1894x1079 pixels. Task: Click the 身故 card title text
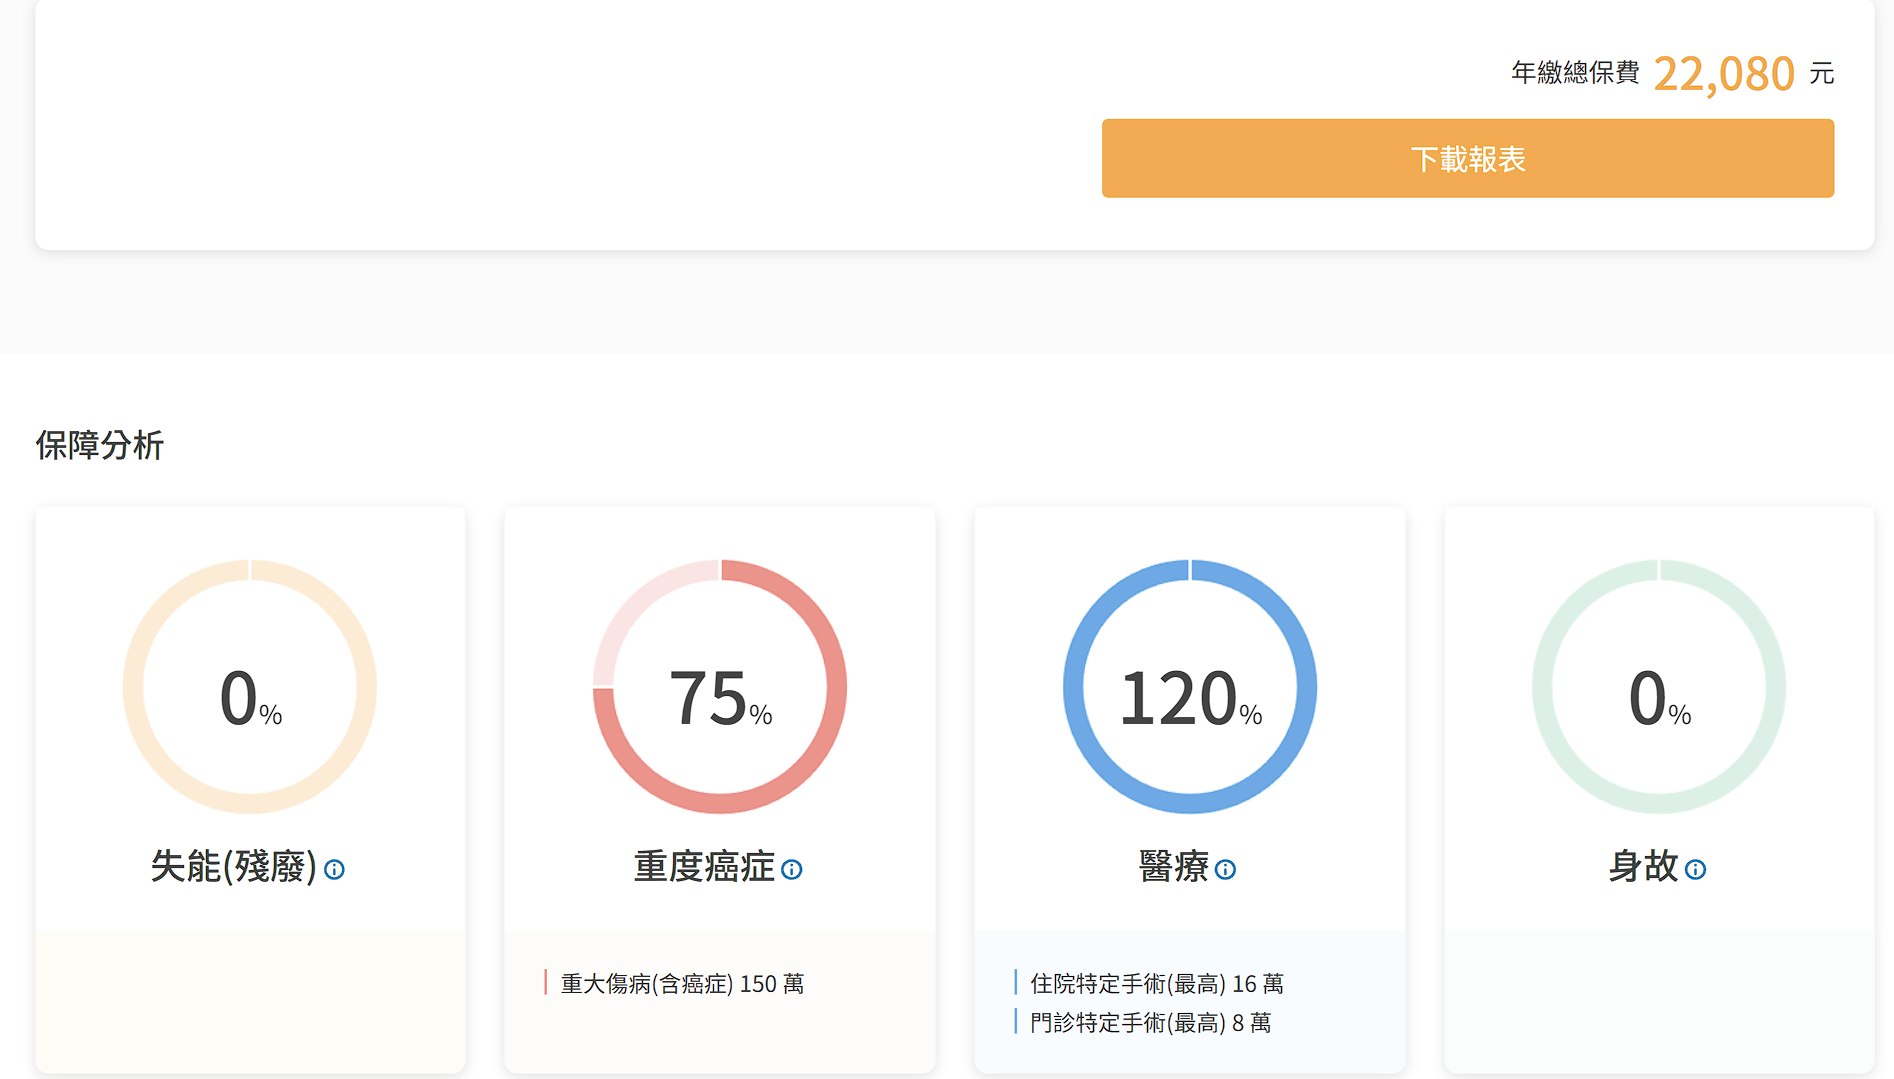[x=1643, y=866]
